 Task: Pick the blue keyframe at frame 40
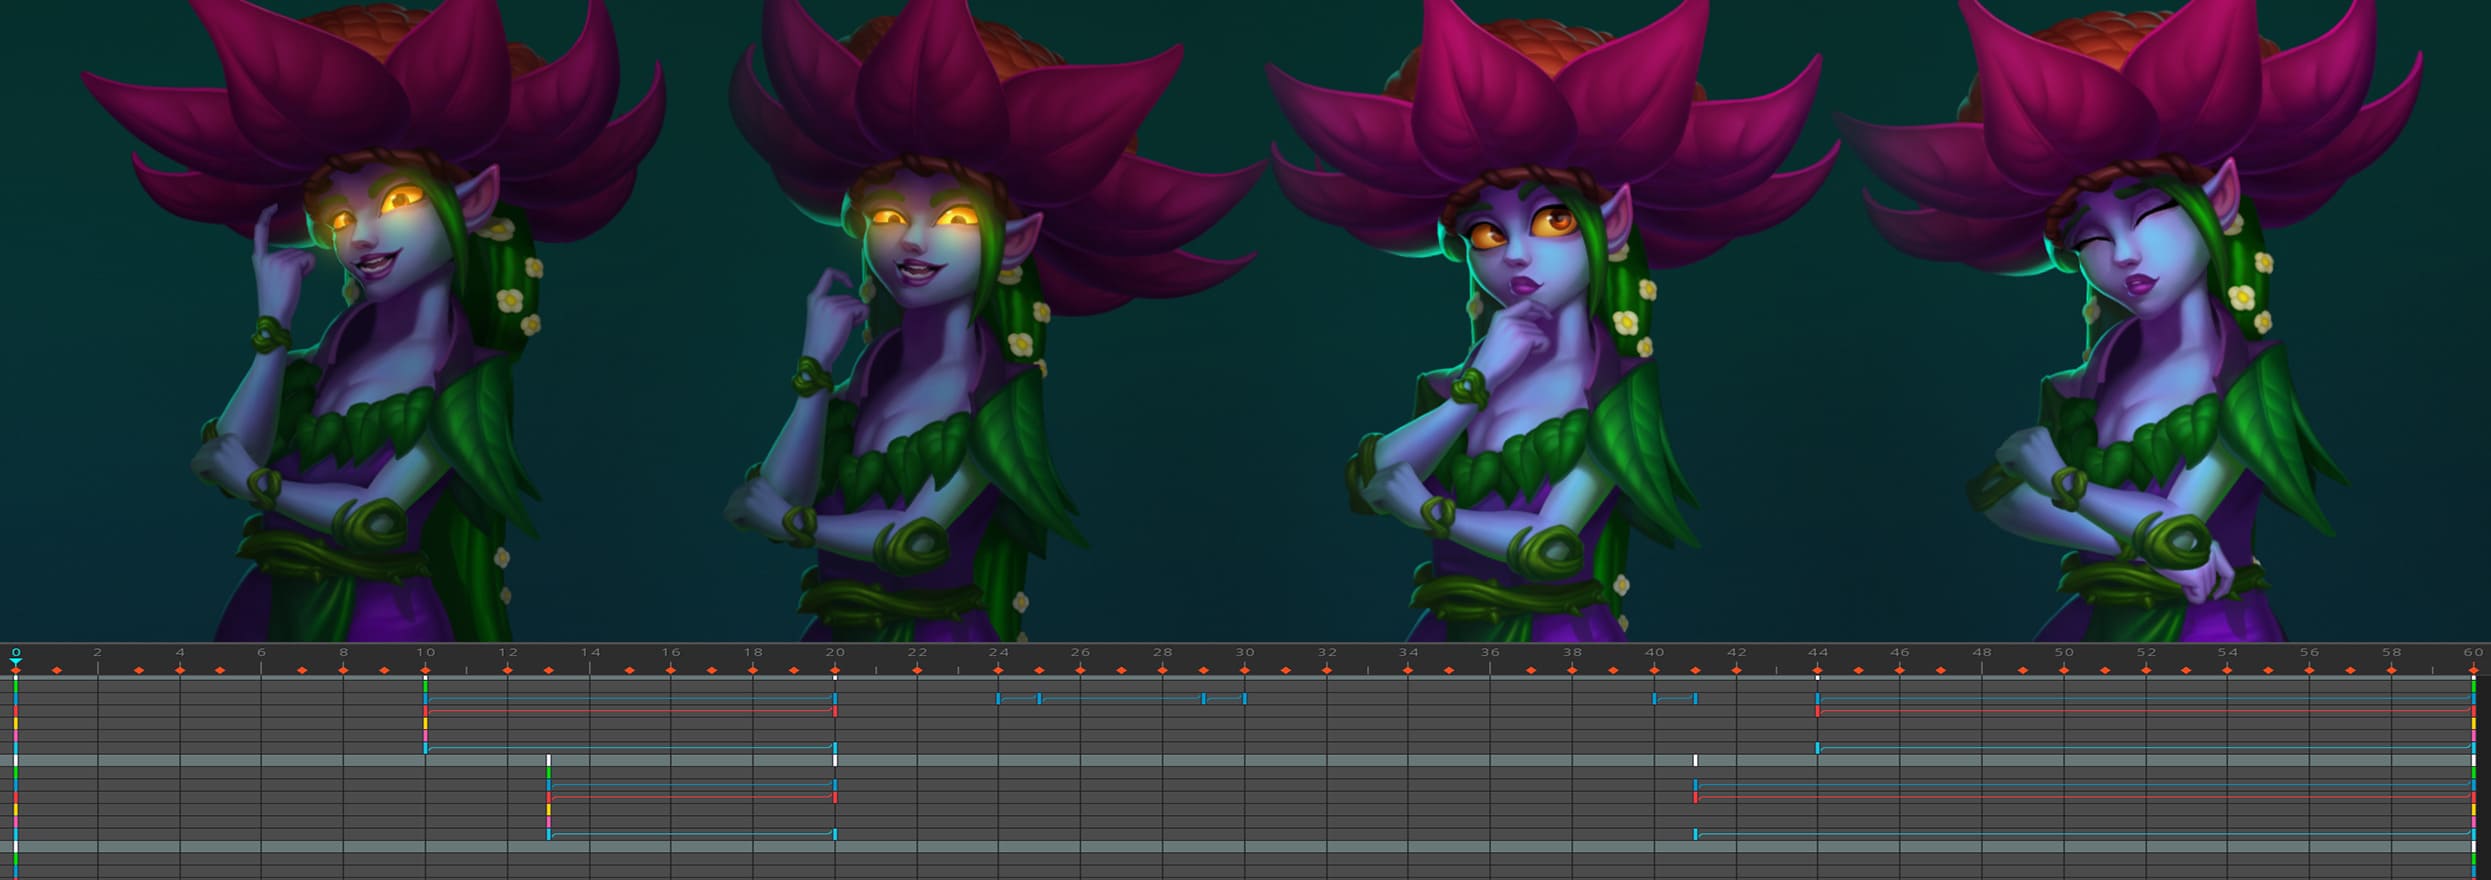tap(1654, 698)
